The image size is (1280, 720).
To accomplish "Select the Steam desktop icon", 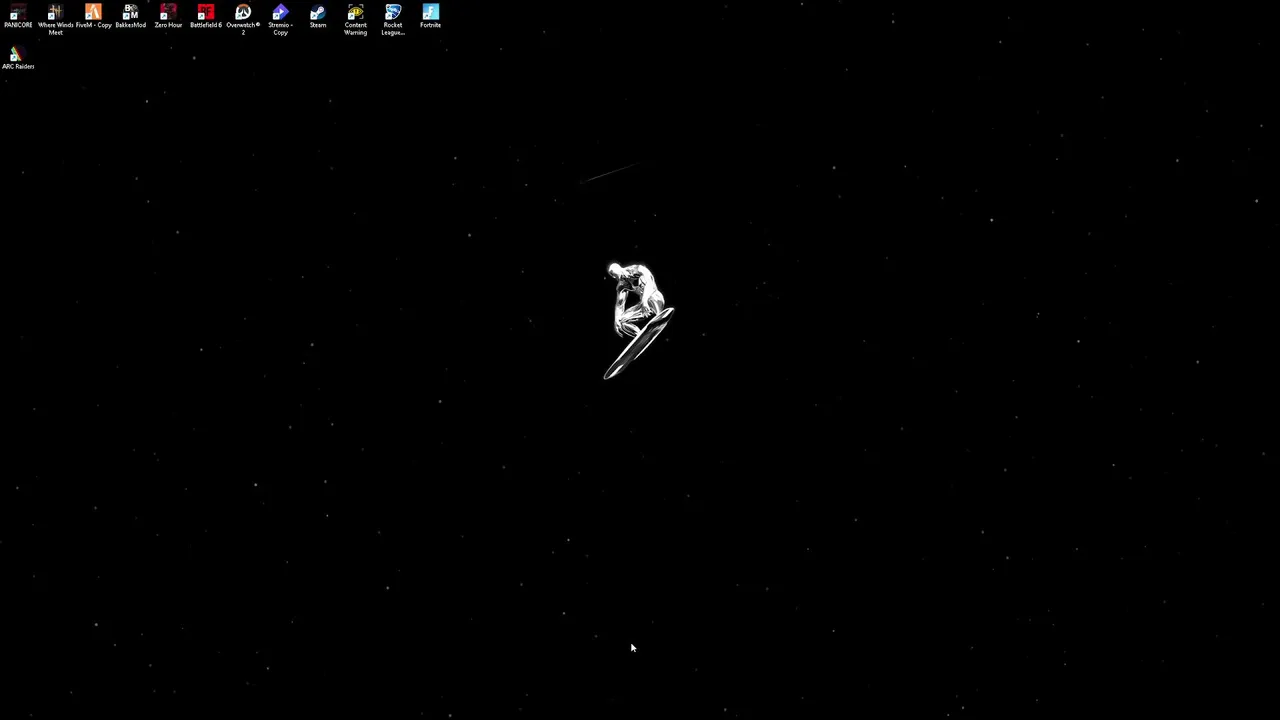I will point(318,16).
